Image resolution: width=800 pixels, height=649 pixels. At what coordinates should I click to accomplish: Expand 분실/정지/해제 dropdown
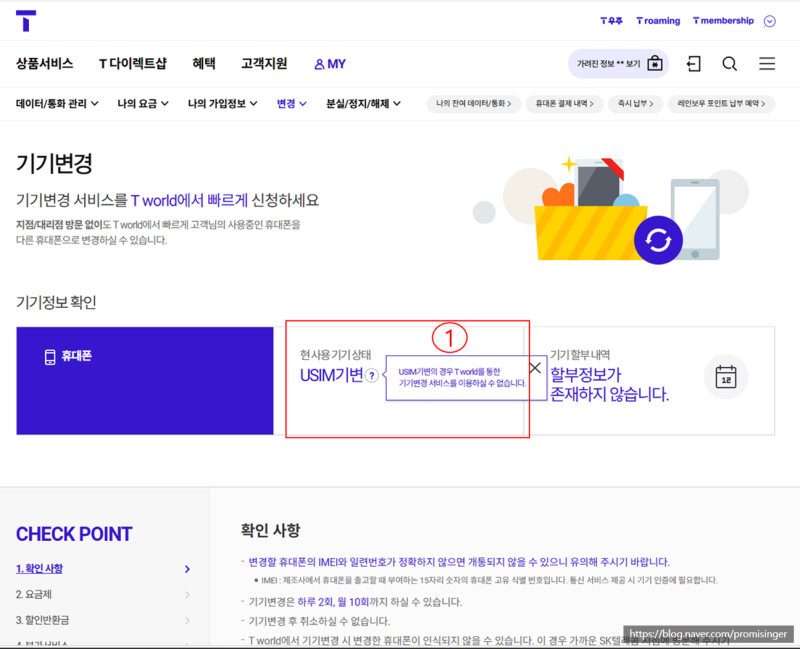[x=363, y=104]
